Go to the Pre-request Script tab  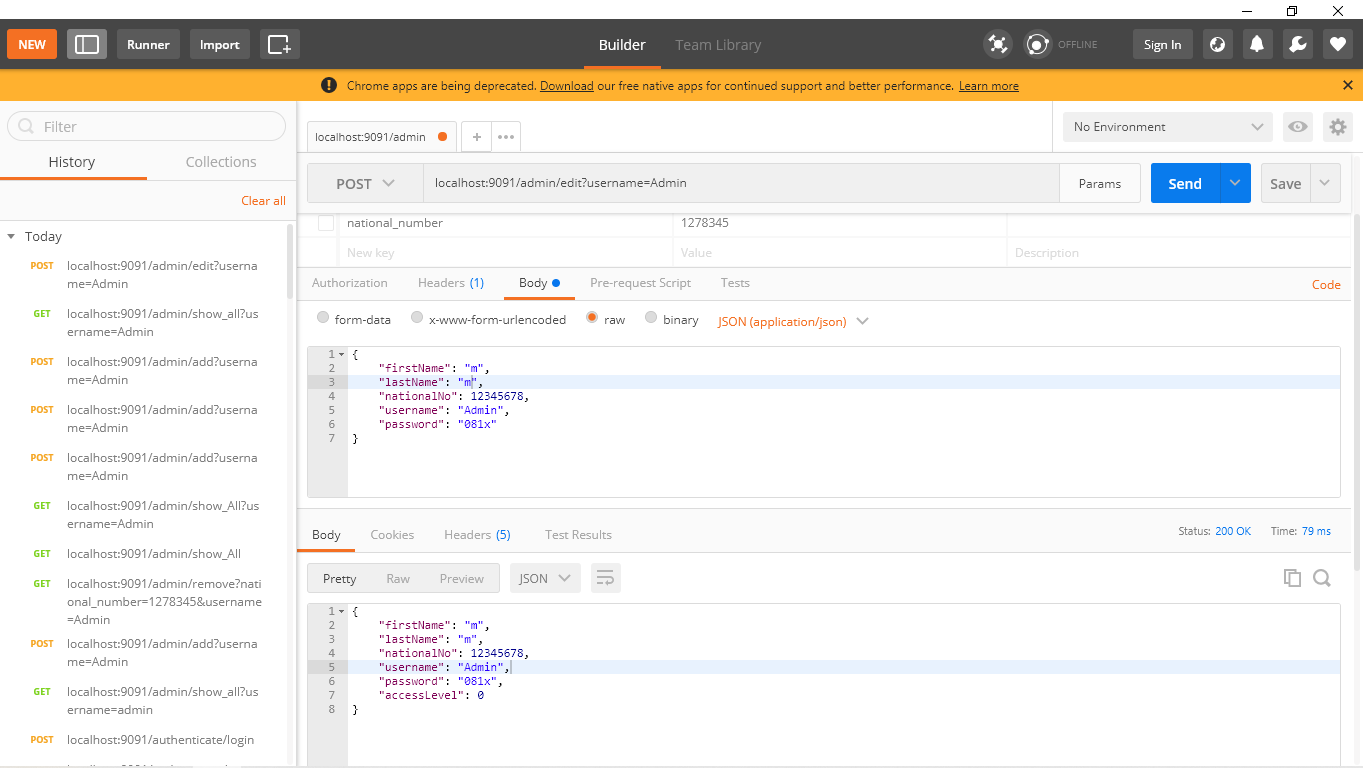640,283
